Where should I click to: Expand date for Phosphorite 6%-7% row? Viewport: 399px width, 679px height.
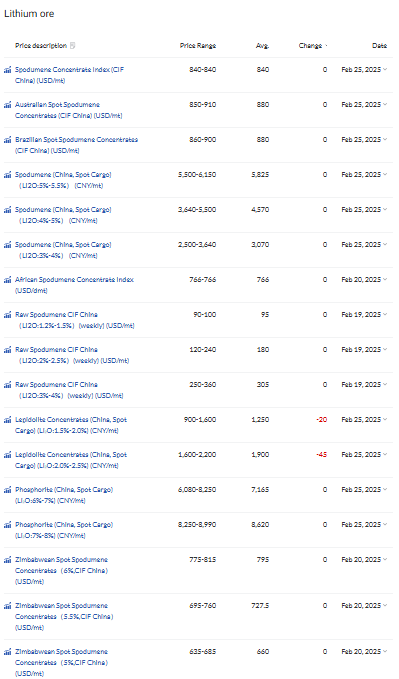[x=385, y=489]
